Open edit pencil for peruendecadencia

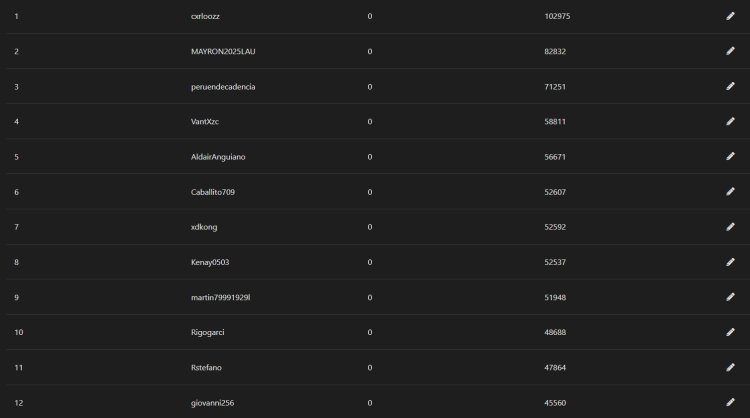(730, 87)
